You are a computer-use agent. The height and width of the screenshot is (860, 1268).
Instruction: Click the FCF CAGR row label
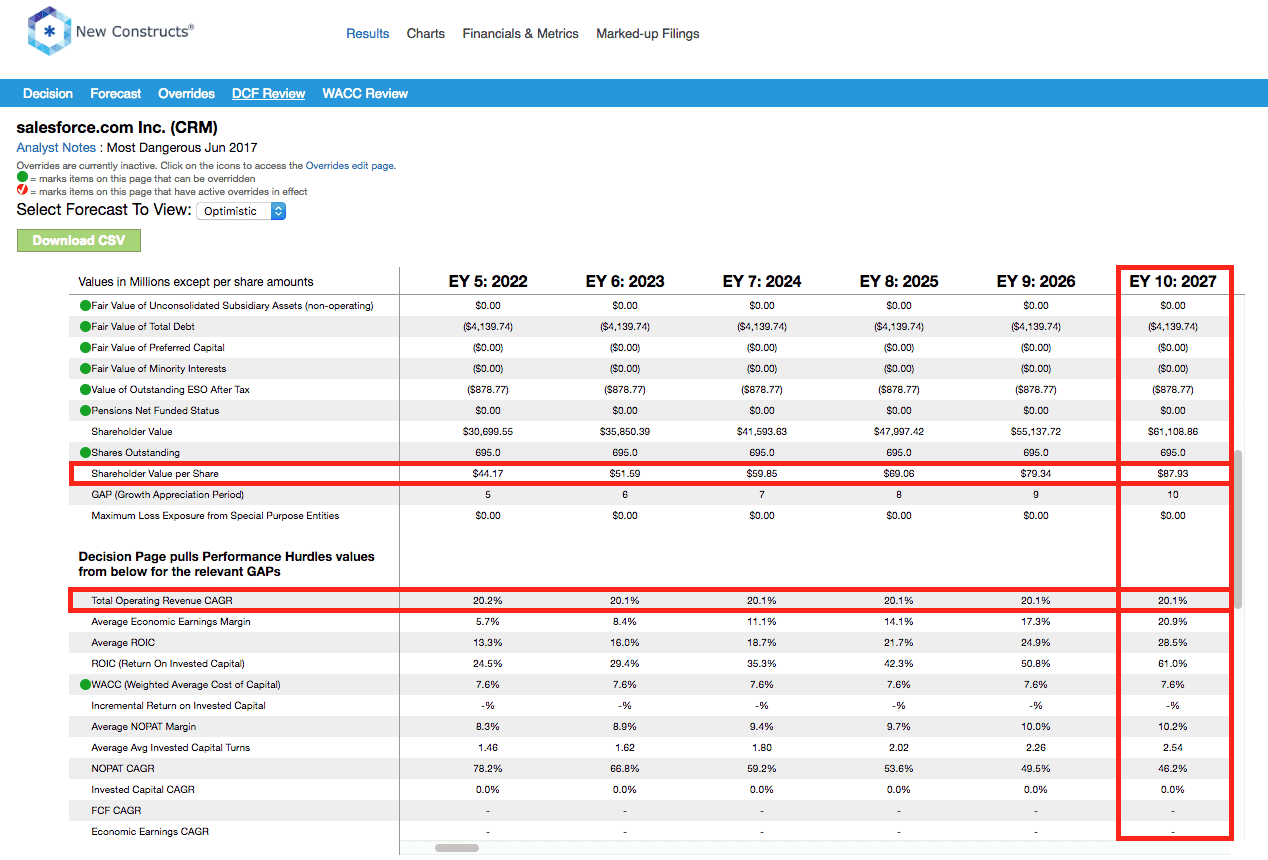click(x=116, y=810)
